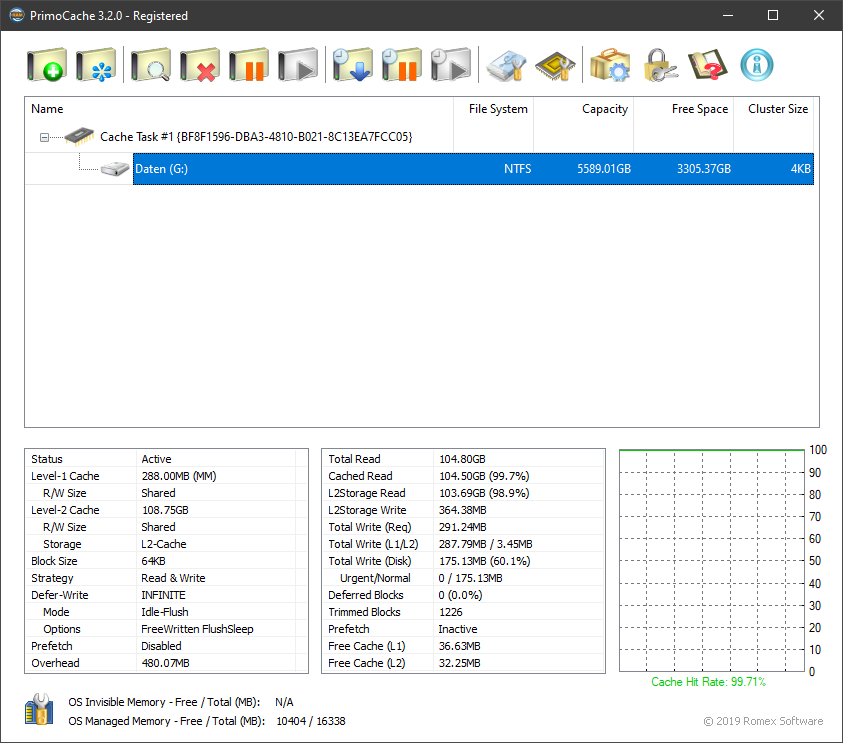Click the cache hit rate graph
The image size is (843, 743).
[712, 560]
